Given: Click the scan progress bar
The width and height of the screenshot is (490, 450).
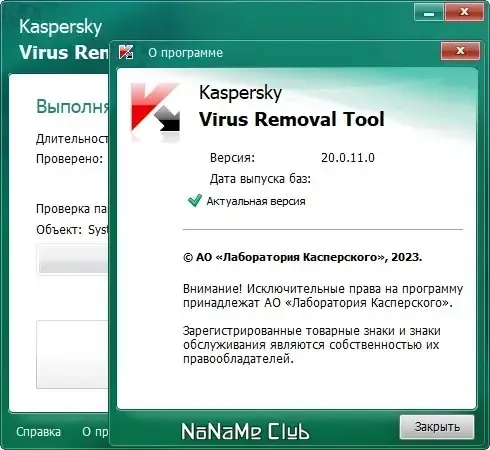Looking at the screenshot, I should coord(73,260).
